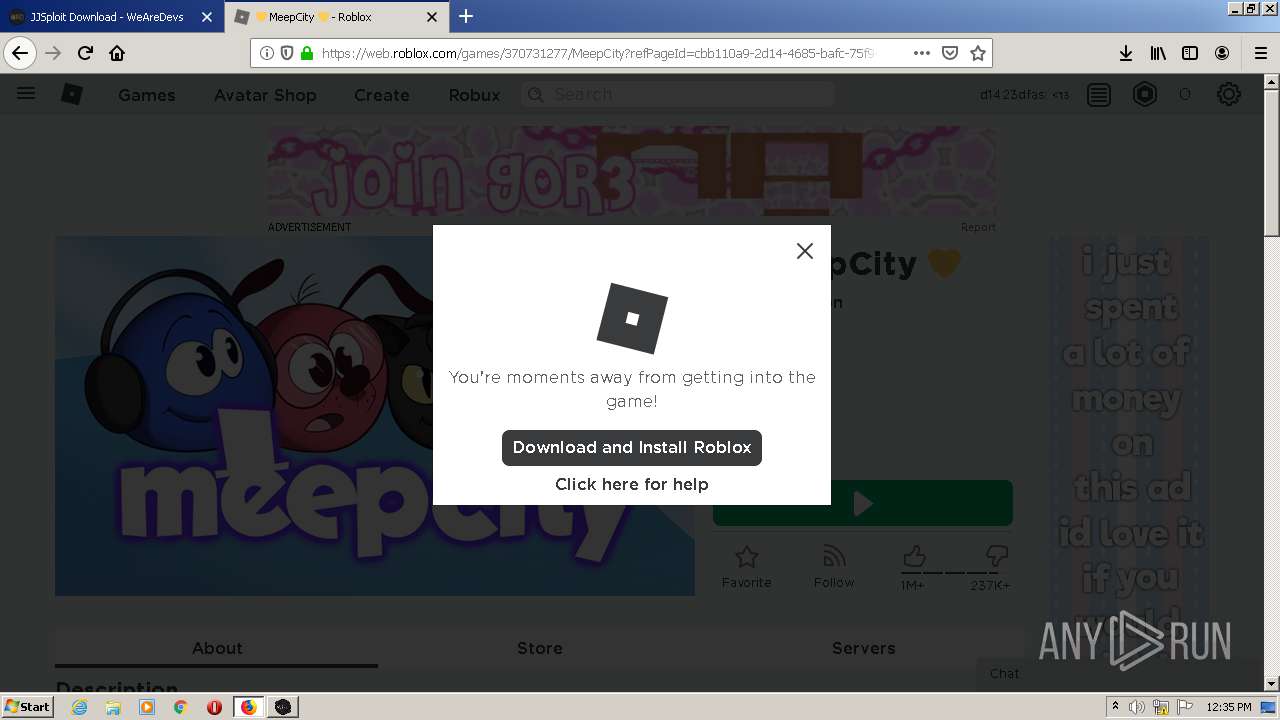Open volume control in system tray
The height and width of the screenshot is (720, 1280).
point(1137,707)
